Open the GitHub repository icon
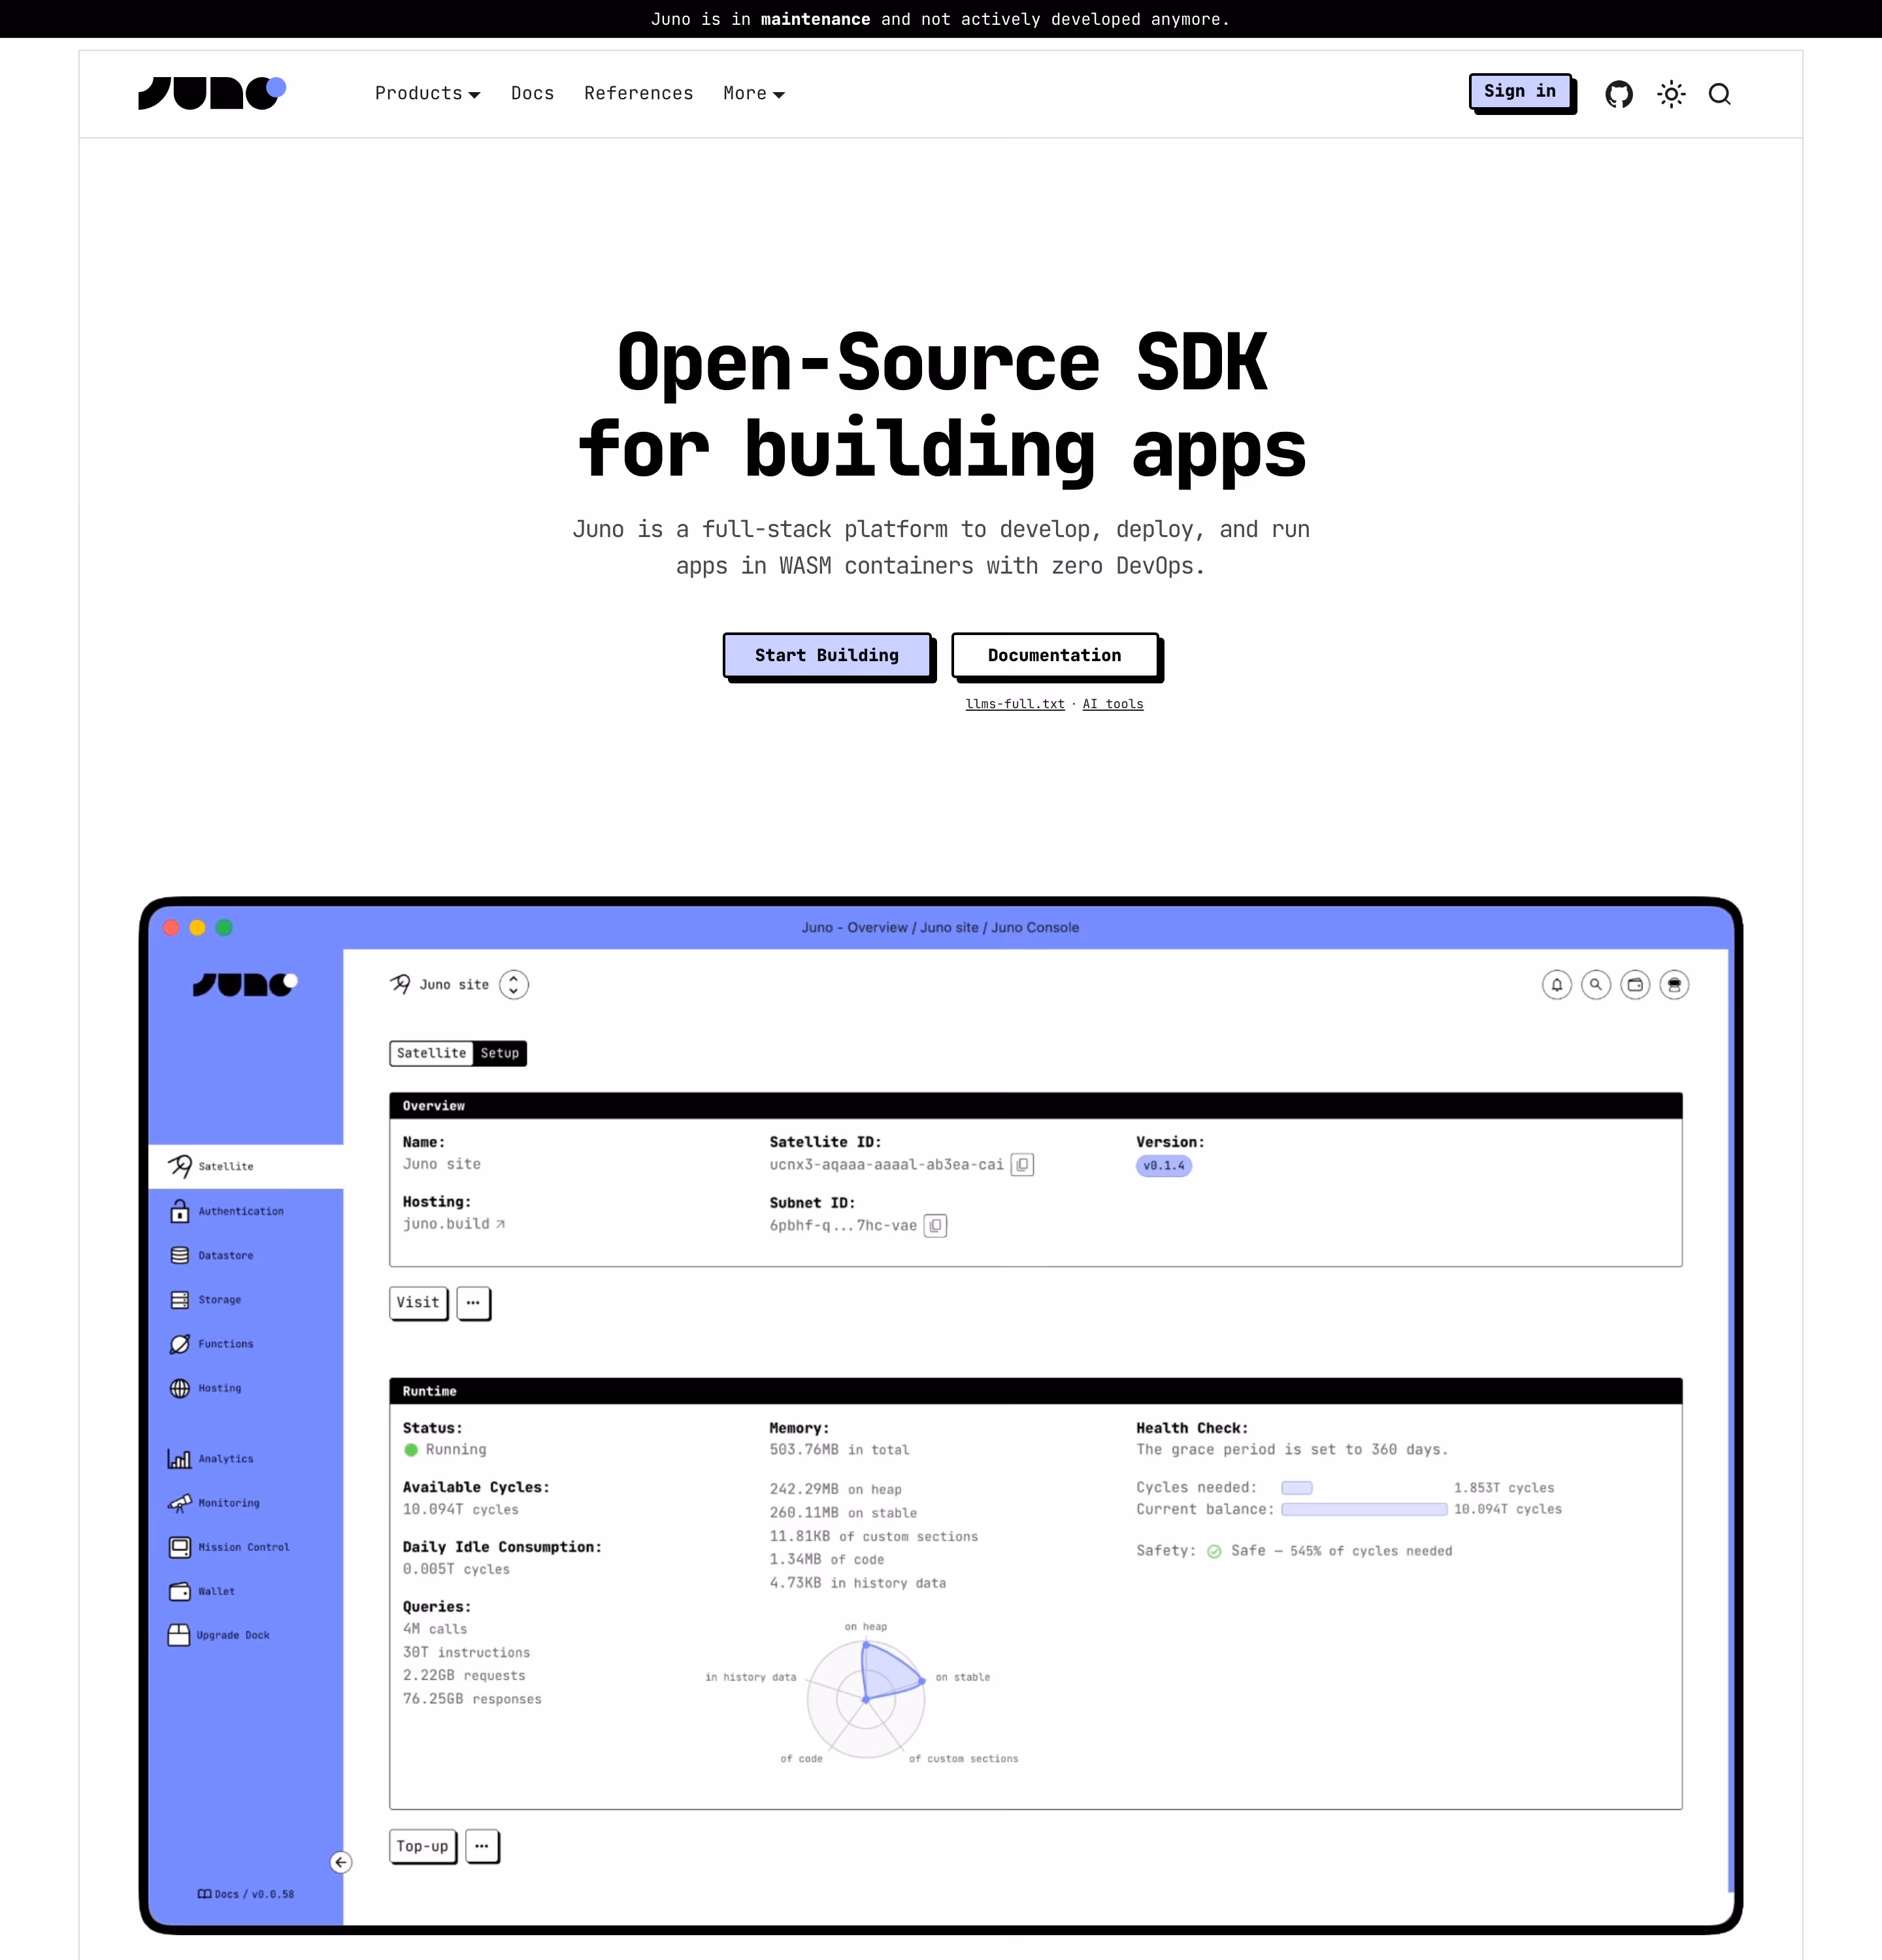The image size is (1882, 1960). pyautogui.click(x=1619, y=94)
